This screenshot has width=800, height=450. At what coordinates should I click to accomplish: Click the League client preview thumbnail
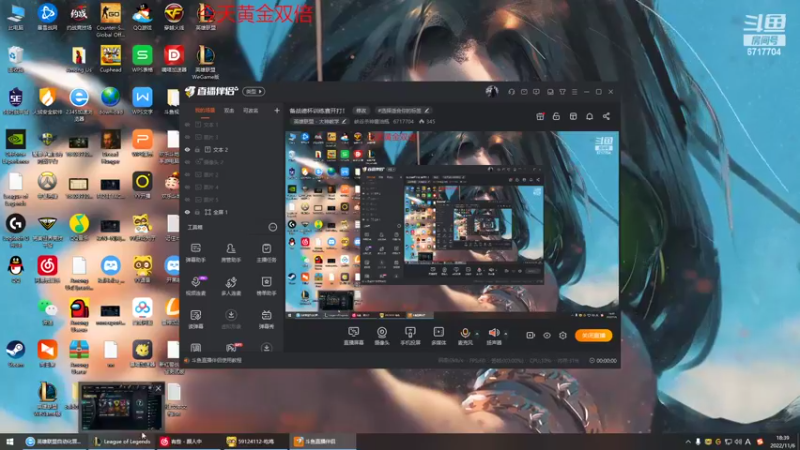click(x=121, y=407)
